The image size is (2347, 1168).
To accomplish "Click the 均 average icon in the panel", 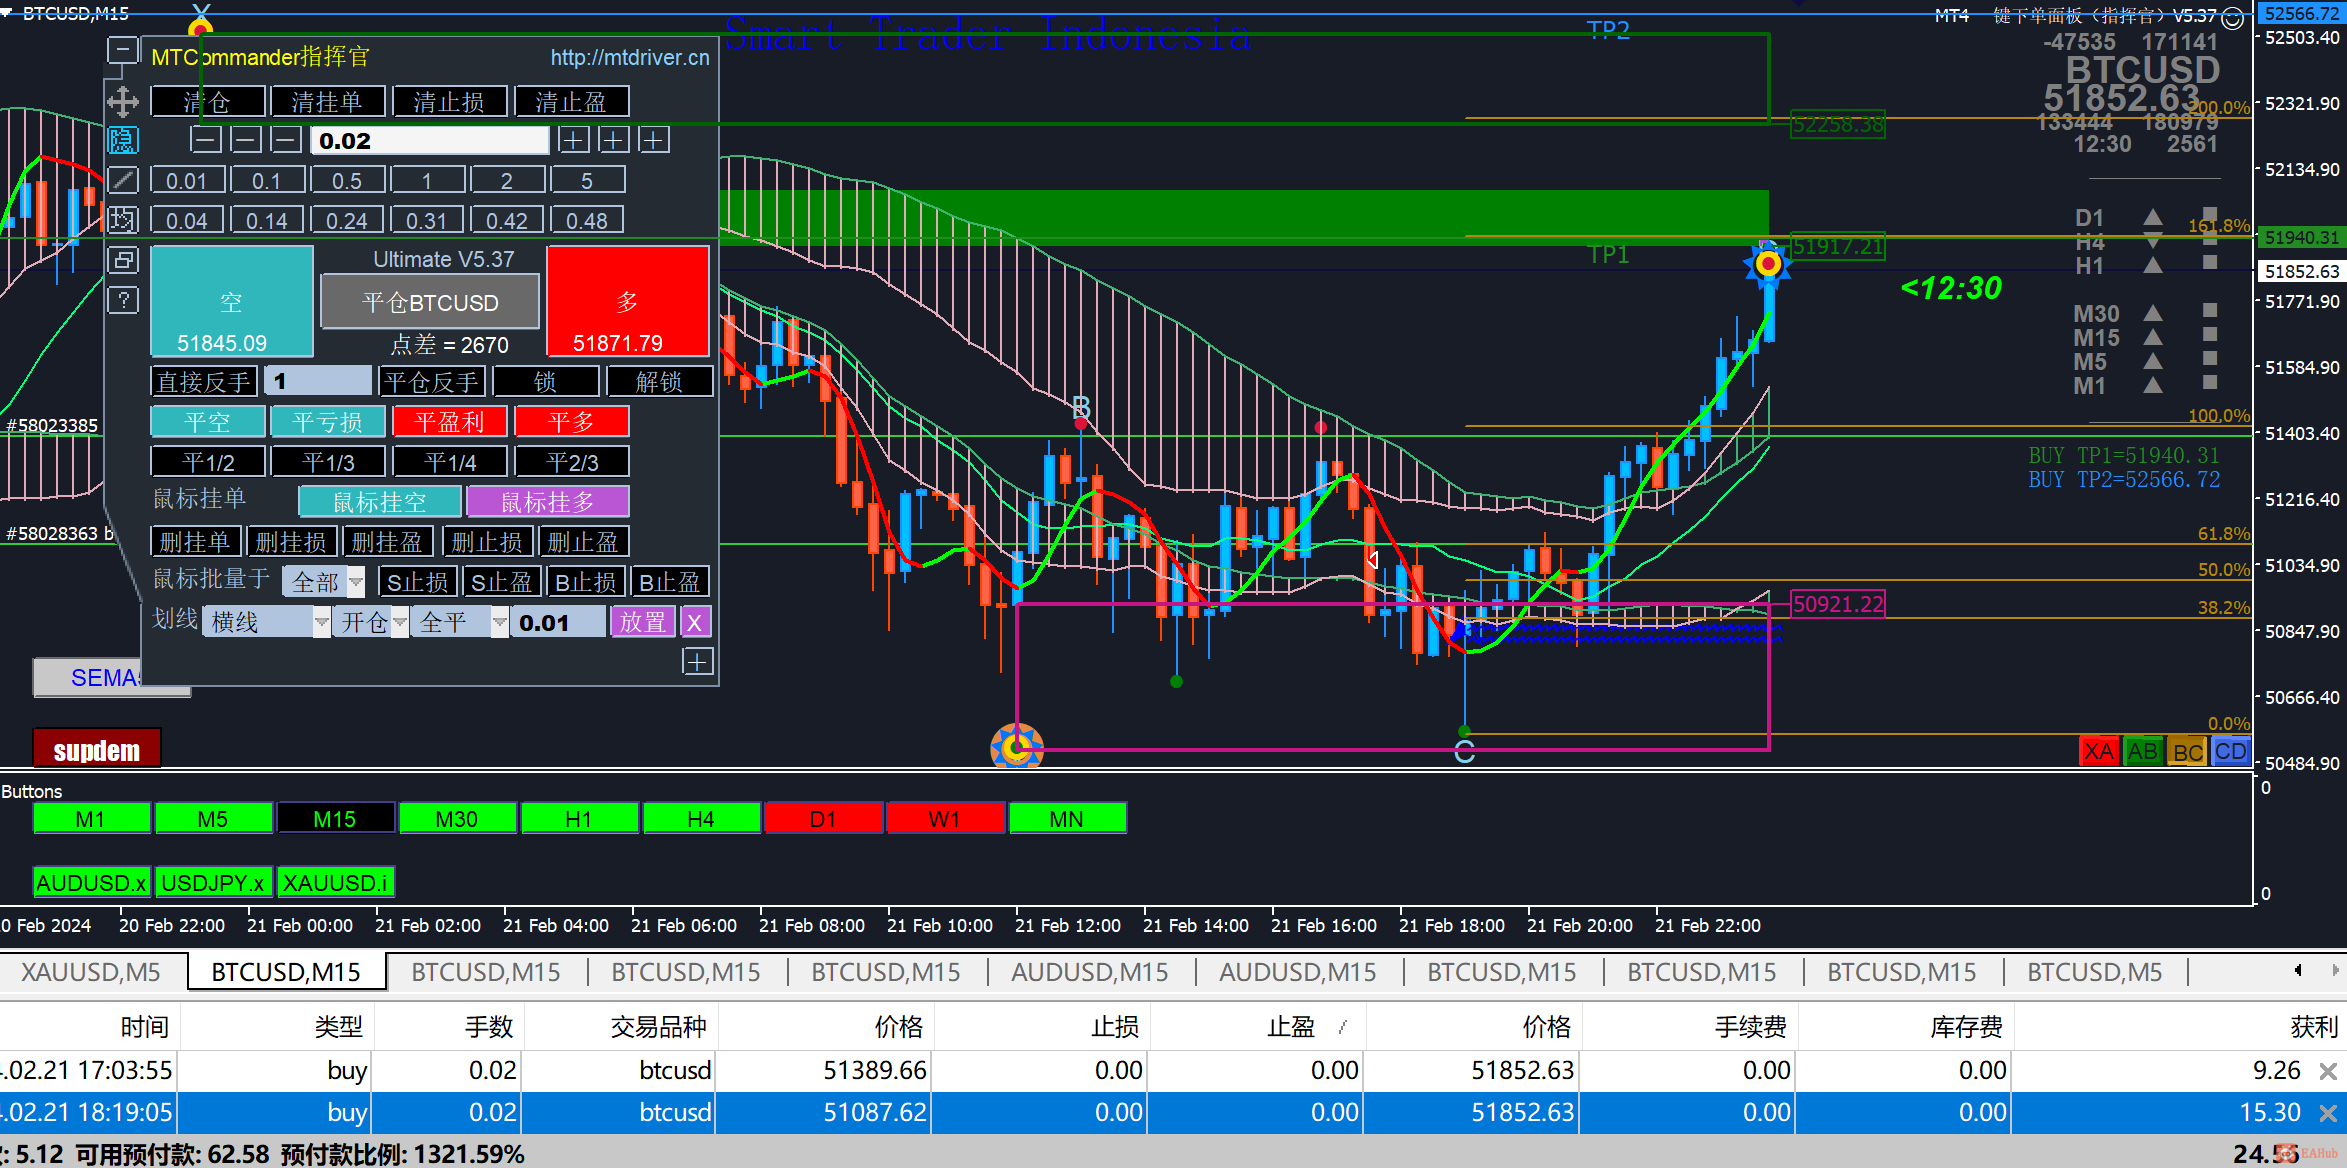I will tap(122, 220).
